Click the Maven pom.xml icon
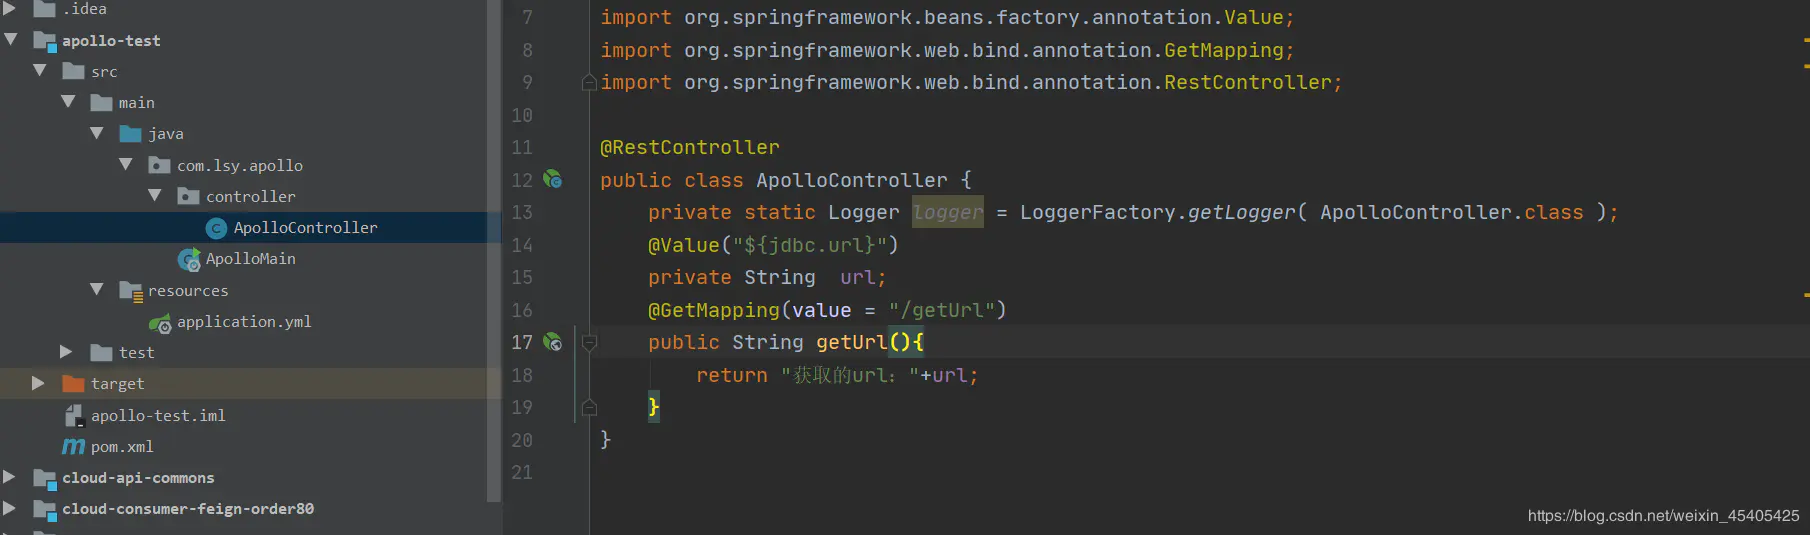 point(74,446)
